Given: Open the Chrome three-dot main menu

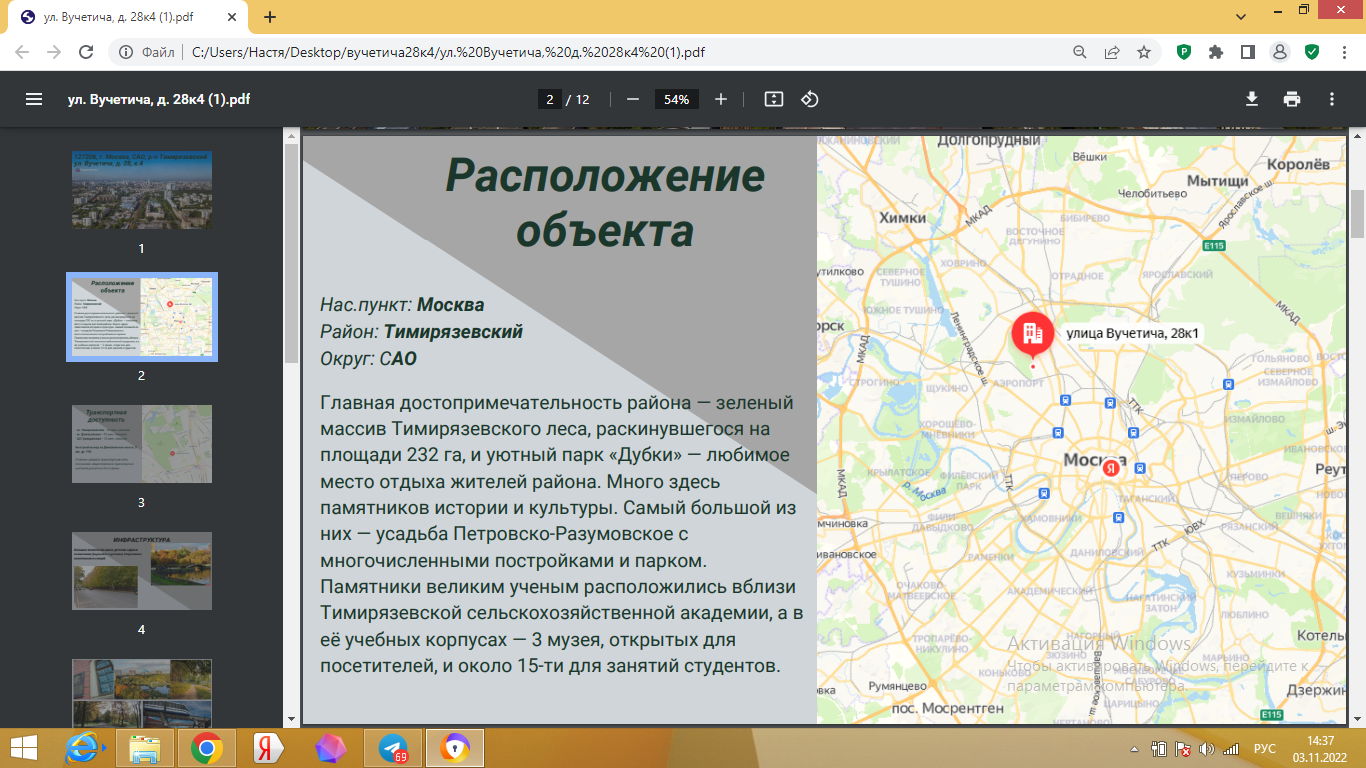Looking at the screenshot, I should [x=1343, y=52].
